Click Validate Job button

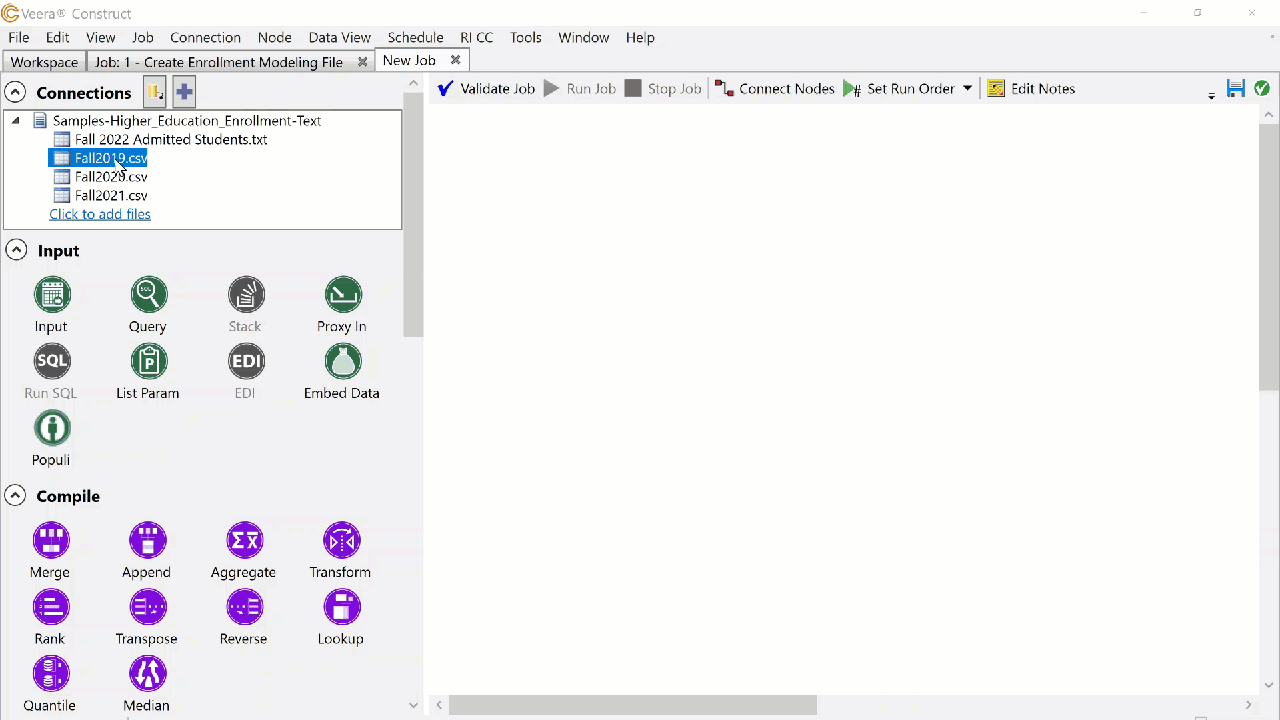click(487, 88)
